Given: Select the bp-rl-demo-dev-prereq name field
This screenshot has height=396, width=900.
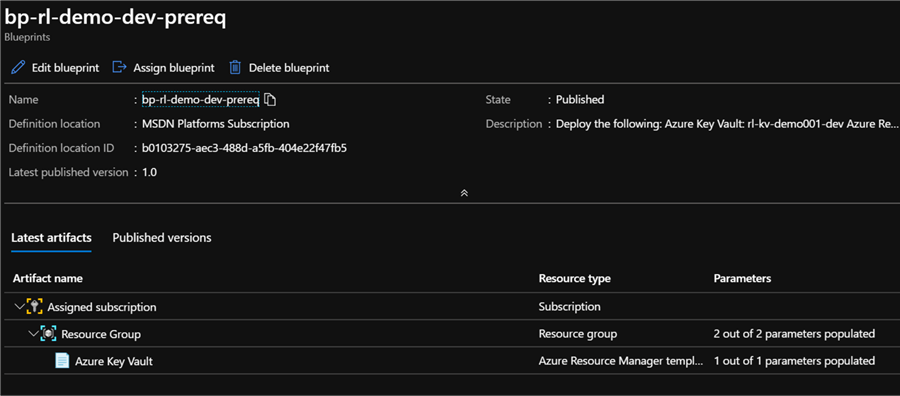Looking at the screenshot, I should coord(201,100).
